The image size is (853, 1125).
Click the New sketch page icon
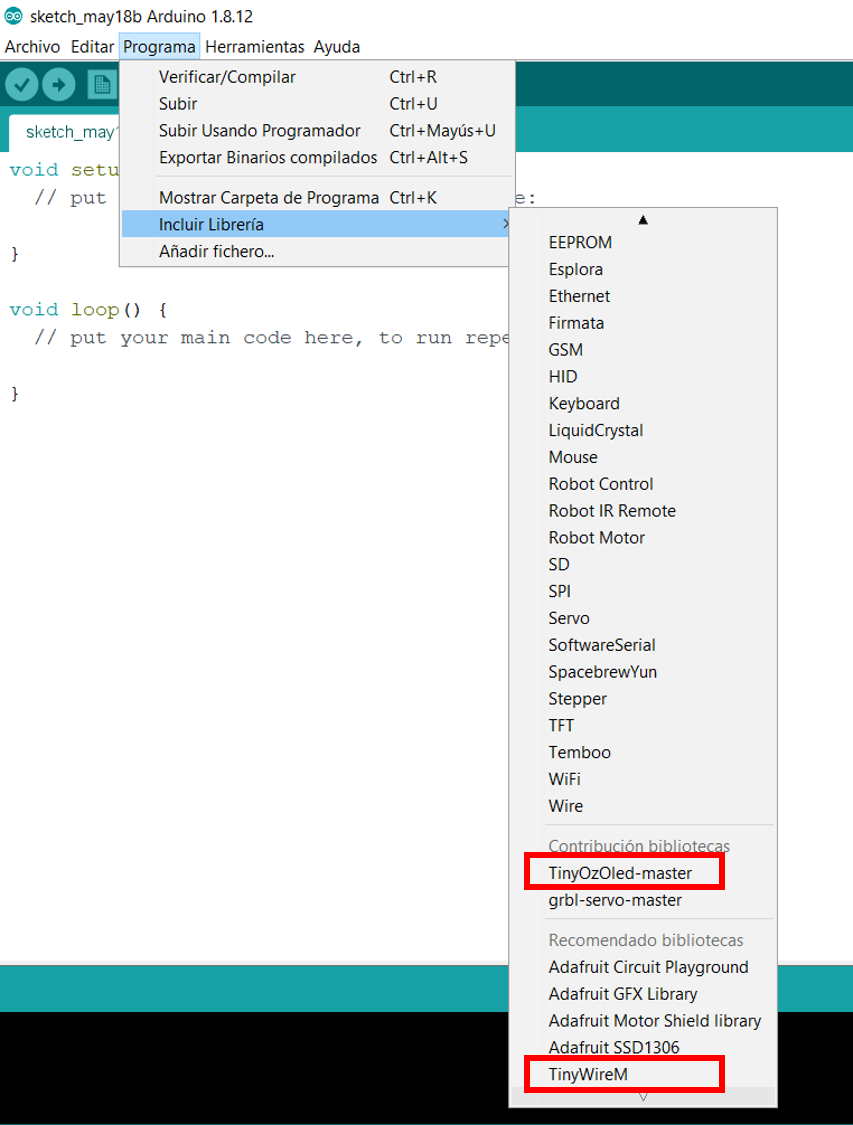103,85
